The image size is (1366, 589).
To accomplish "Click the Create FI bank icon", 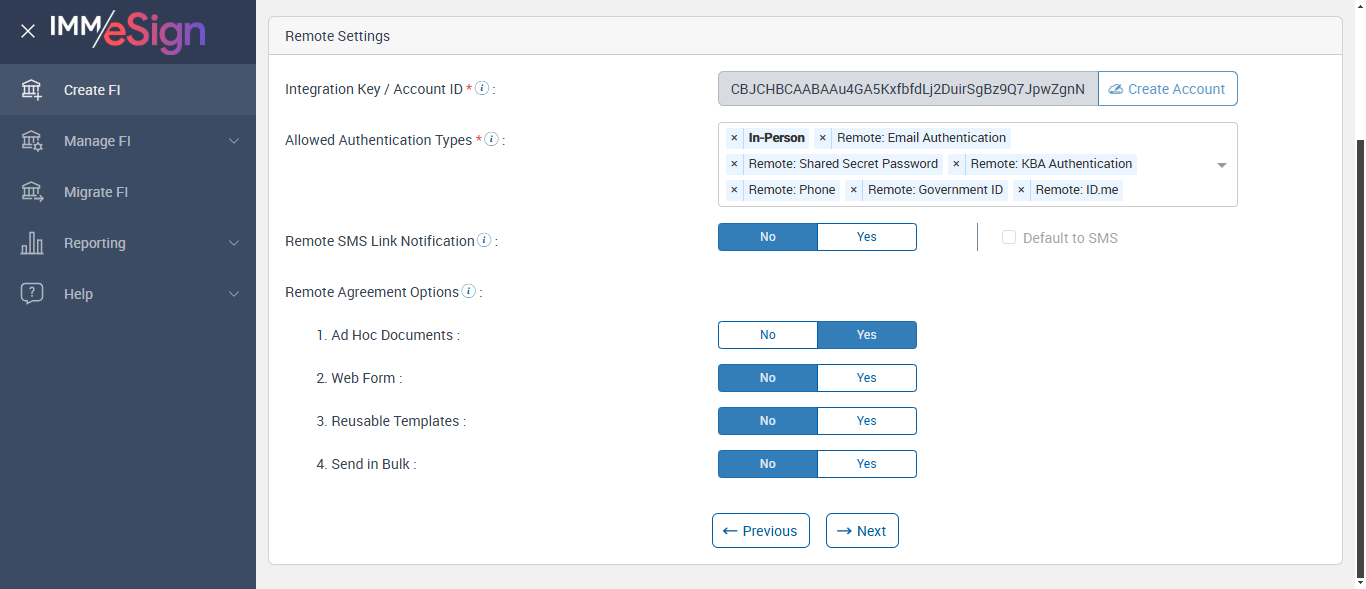I will (32, 90).
